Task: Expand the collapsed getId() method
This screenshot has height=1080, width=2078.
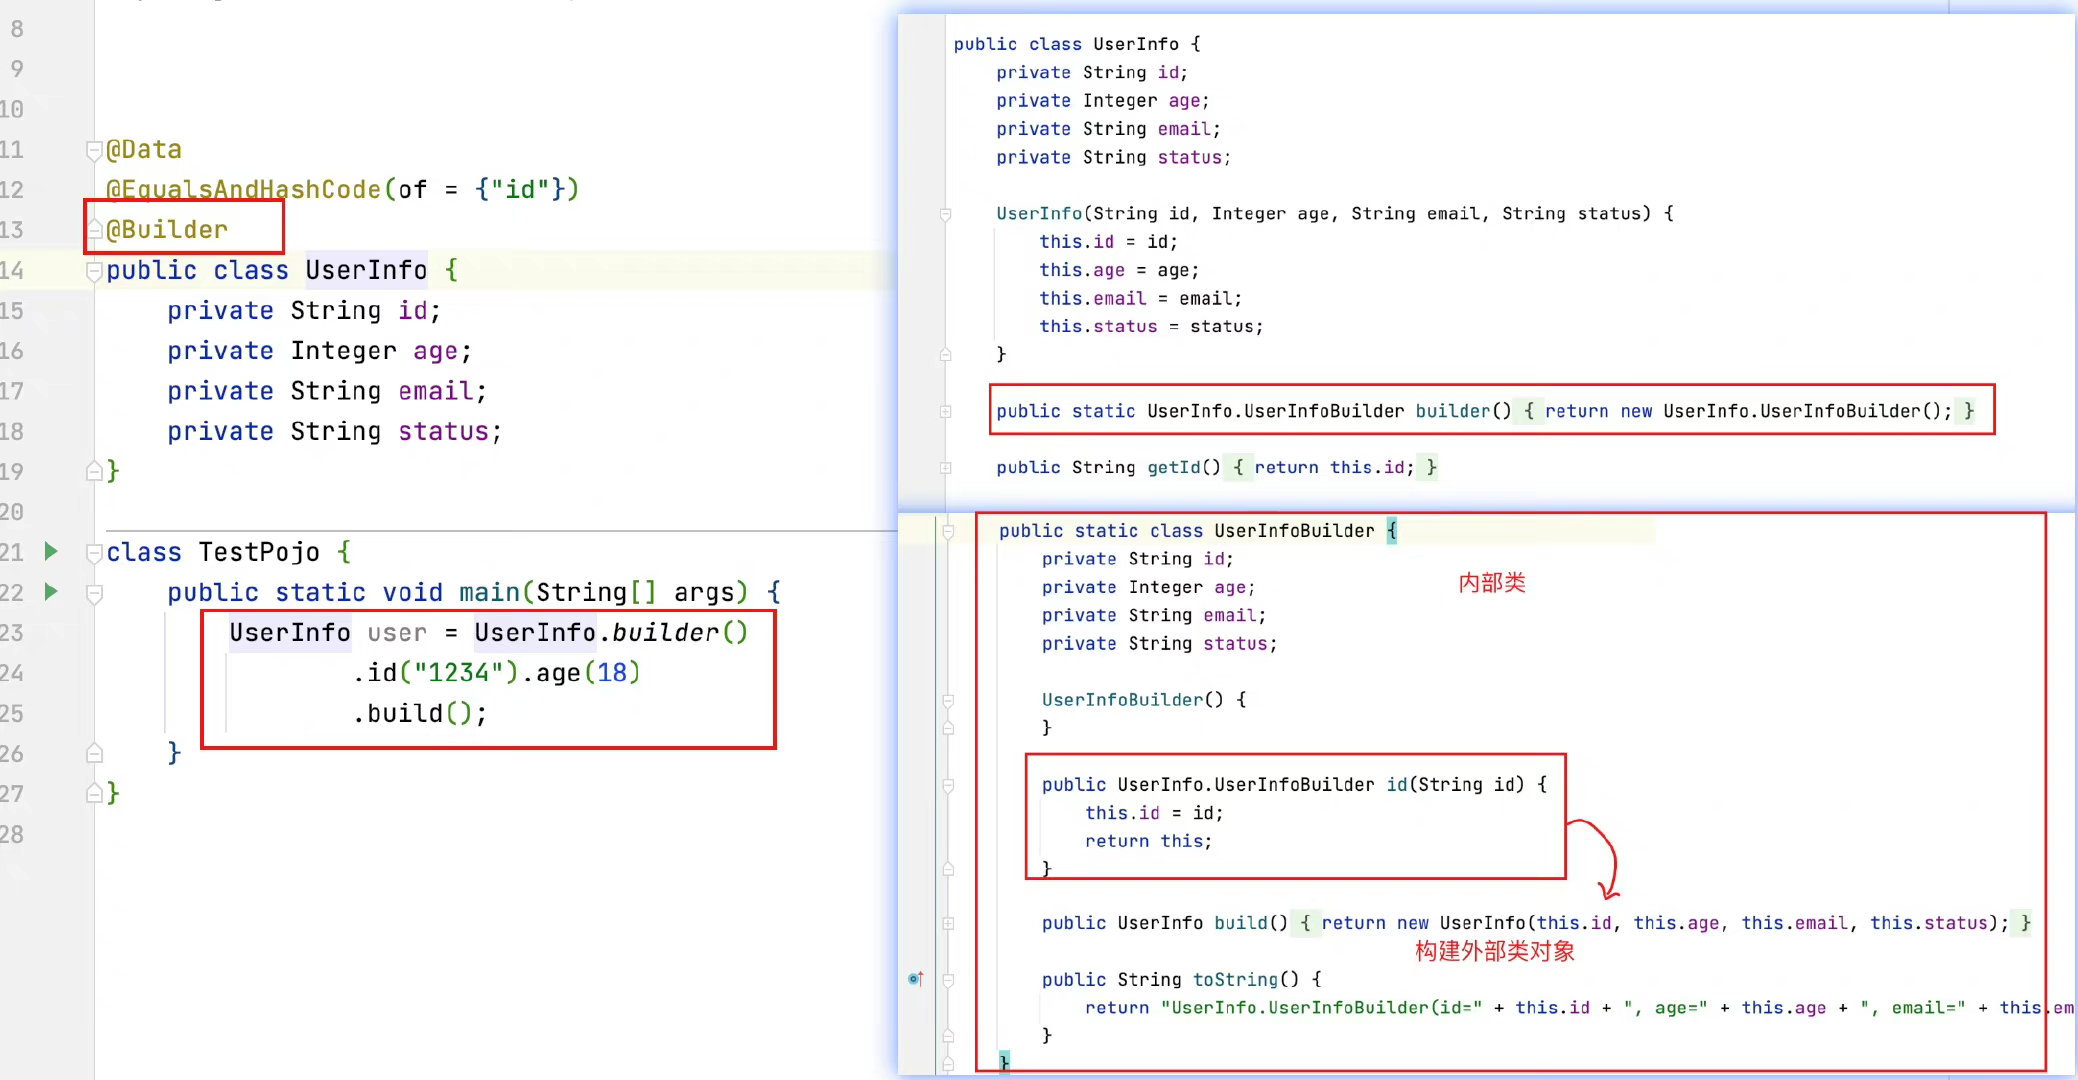Action: pyautogui.click(x=945, y=467)
